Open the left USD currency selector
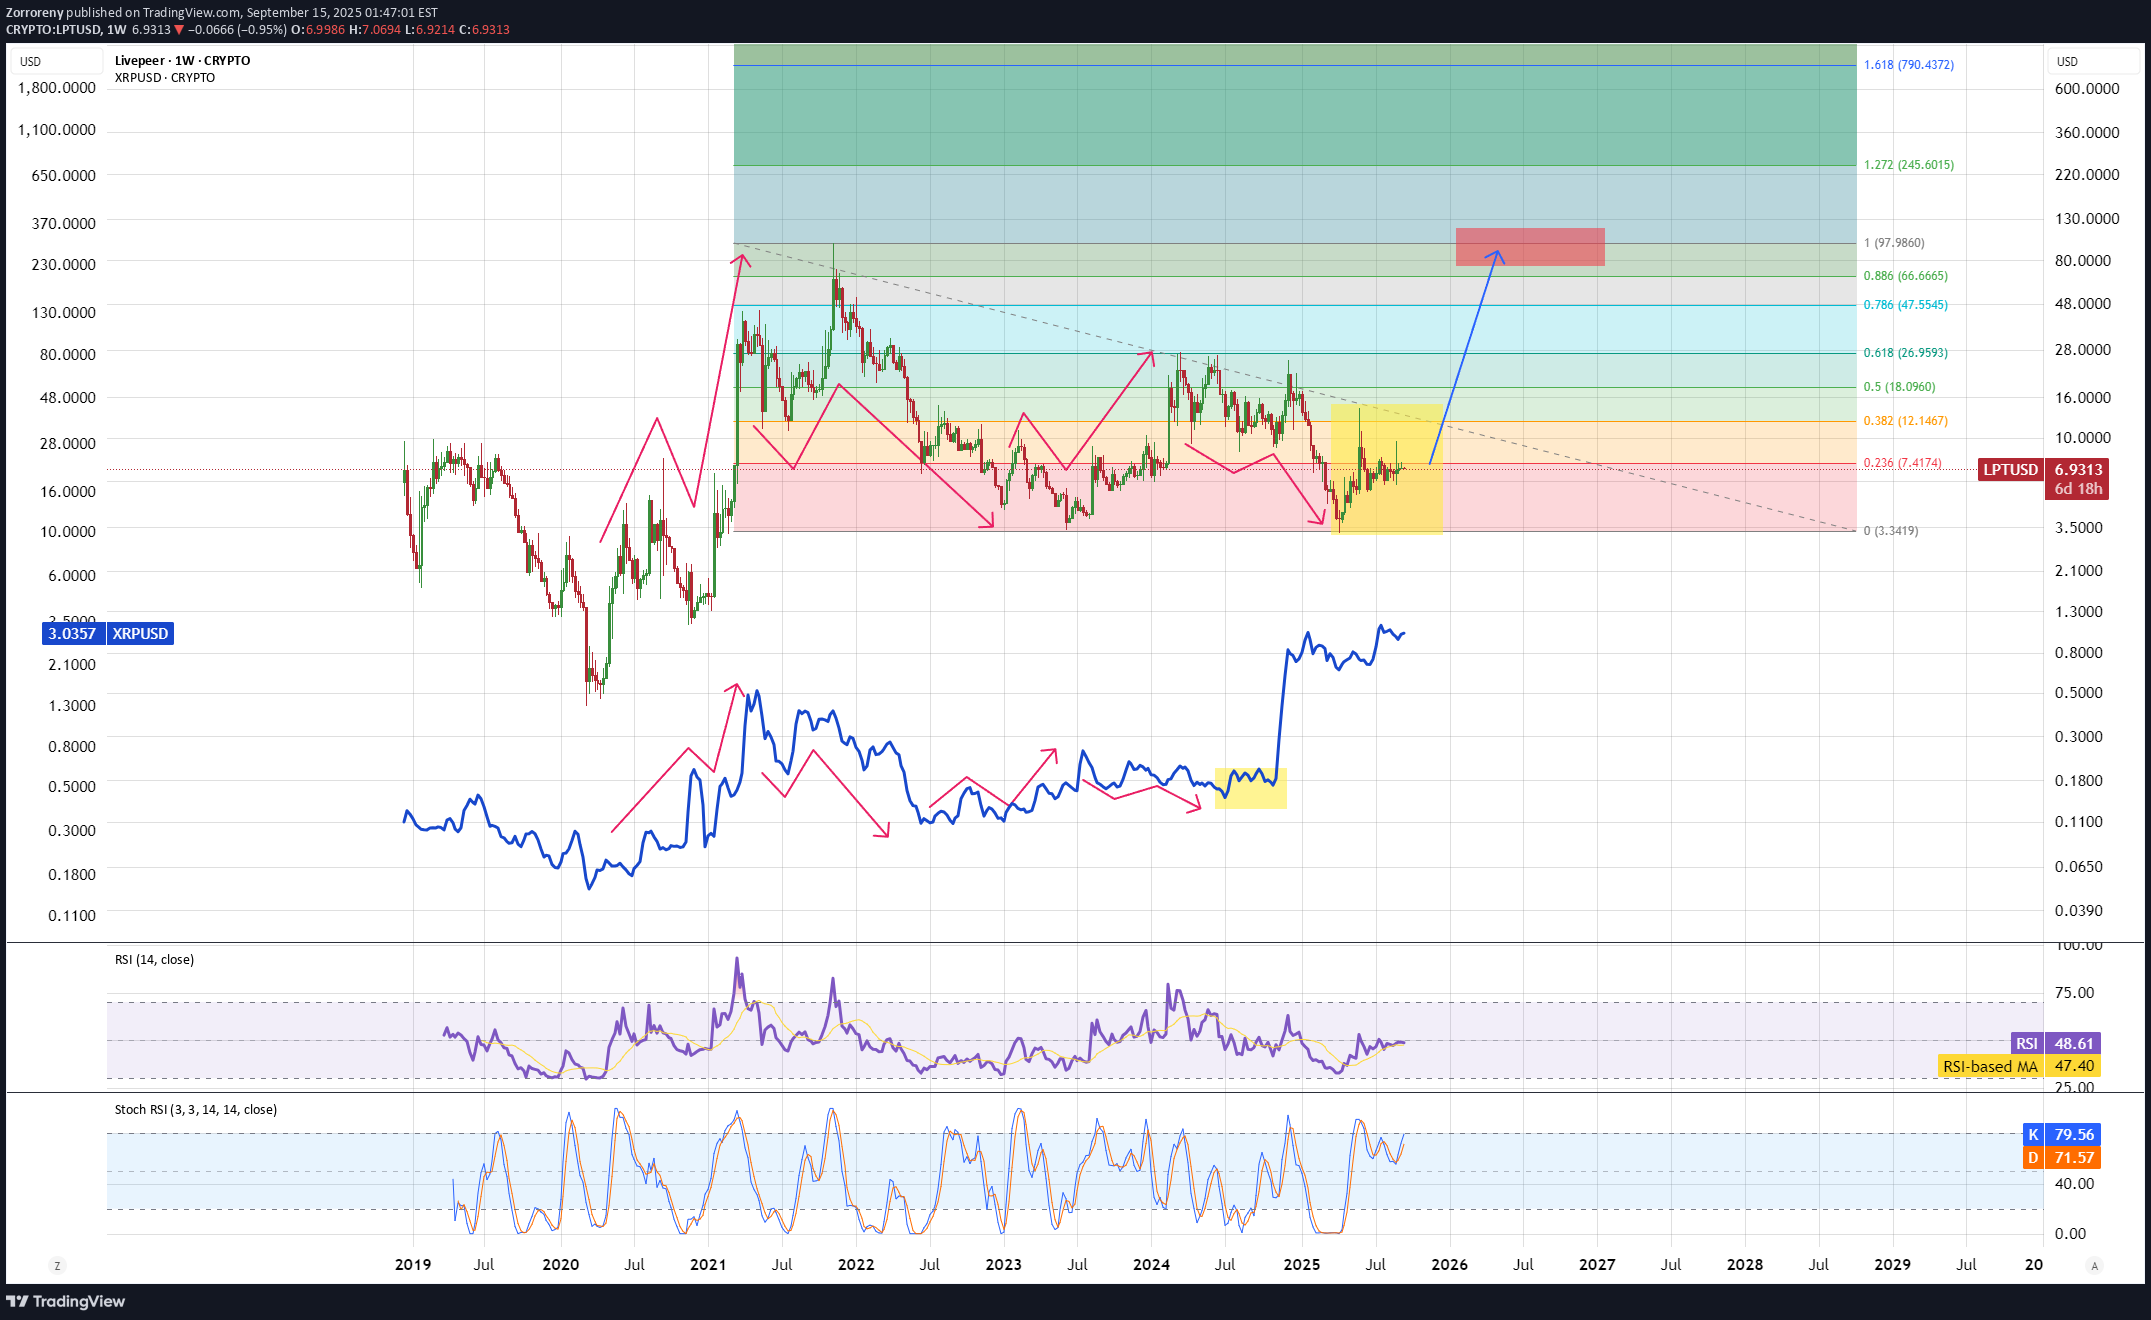 tap(56, 61)
